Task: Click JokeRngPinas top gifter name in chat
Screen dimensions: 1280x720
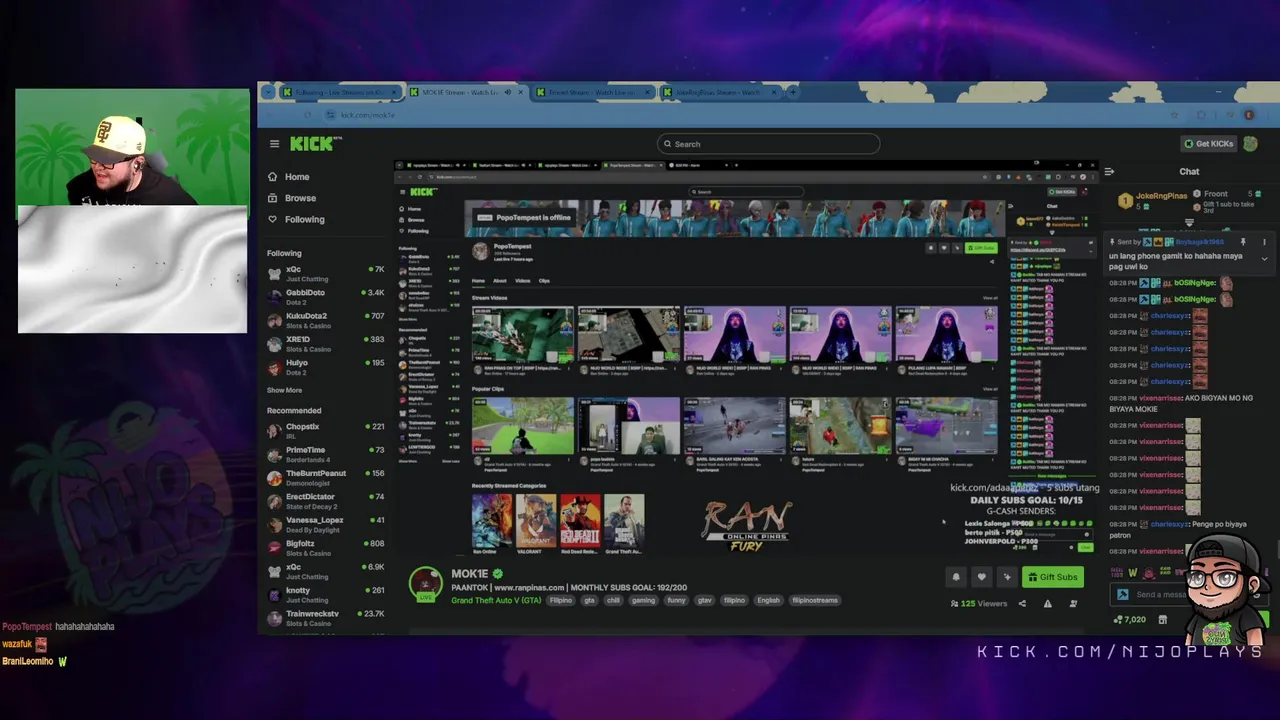Action: (1161, 196)
